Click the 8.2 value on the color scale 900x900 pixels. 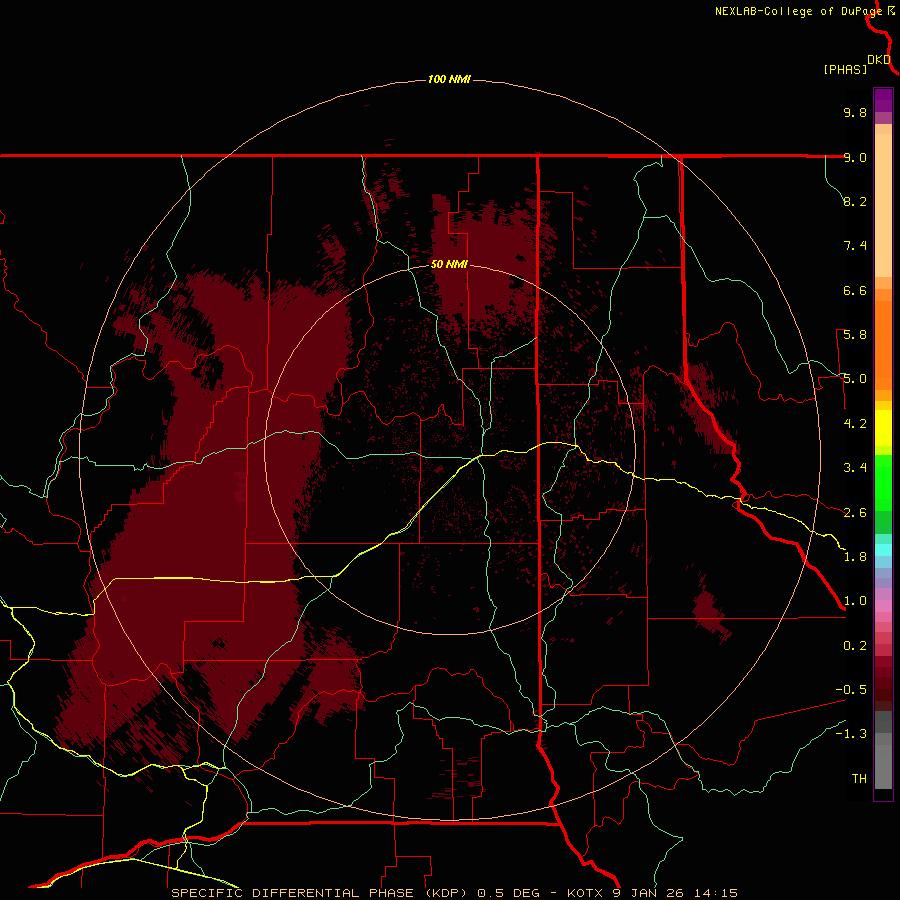855,201
